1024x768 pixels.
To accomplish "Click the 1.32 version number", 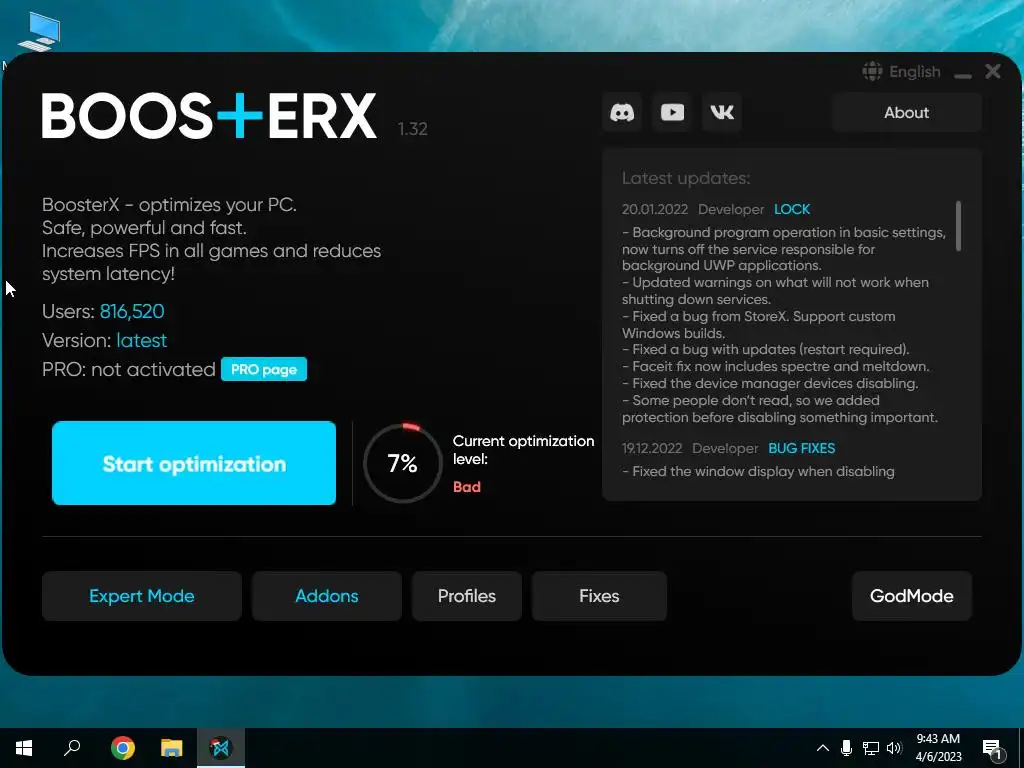I will point(413,129).
